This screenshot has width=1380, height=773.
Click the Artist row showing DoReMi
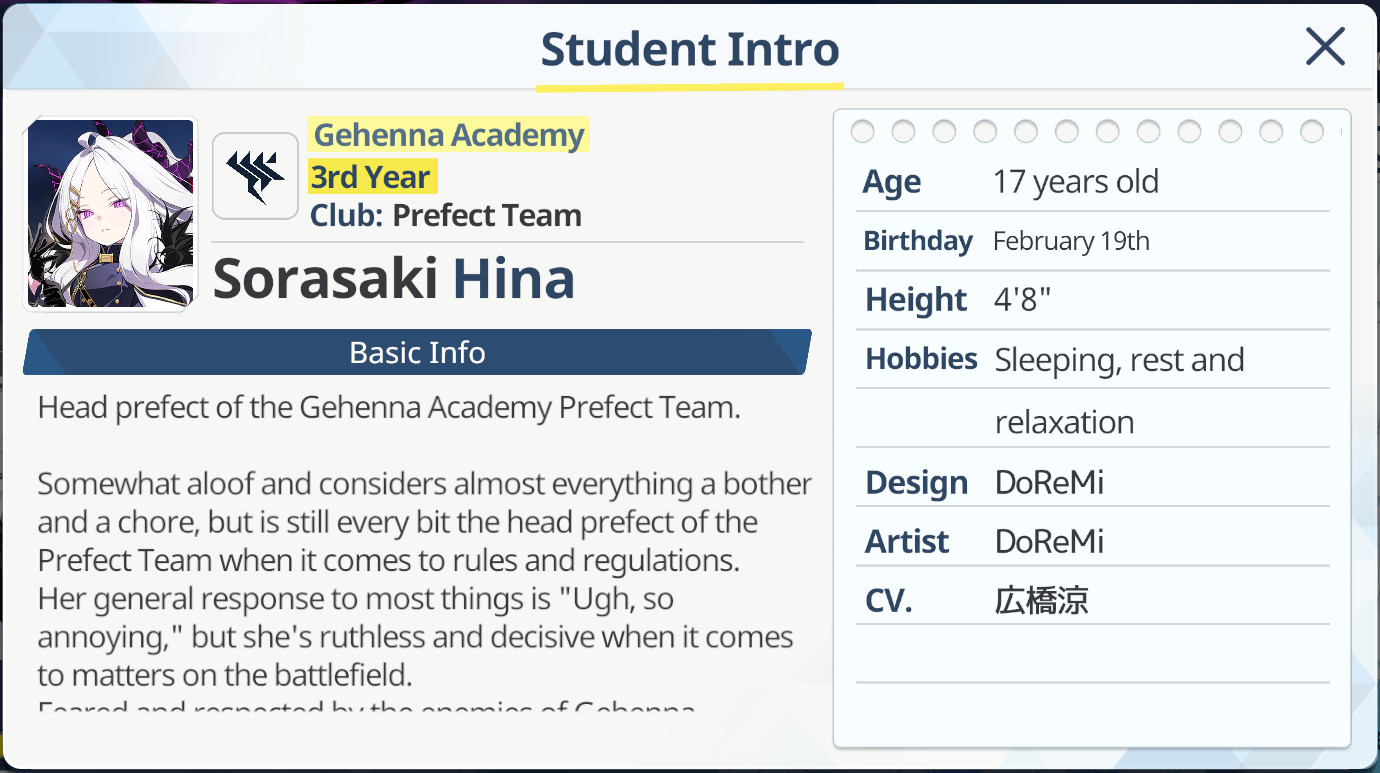(1049, 541)
